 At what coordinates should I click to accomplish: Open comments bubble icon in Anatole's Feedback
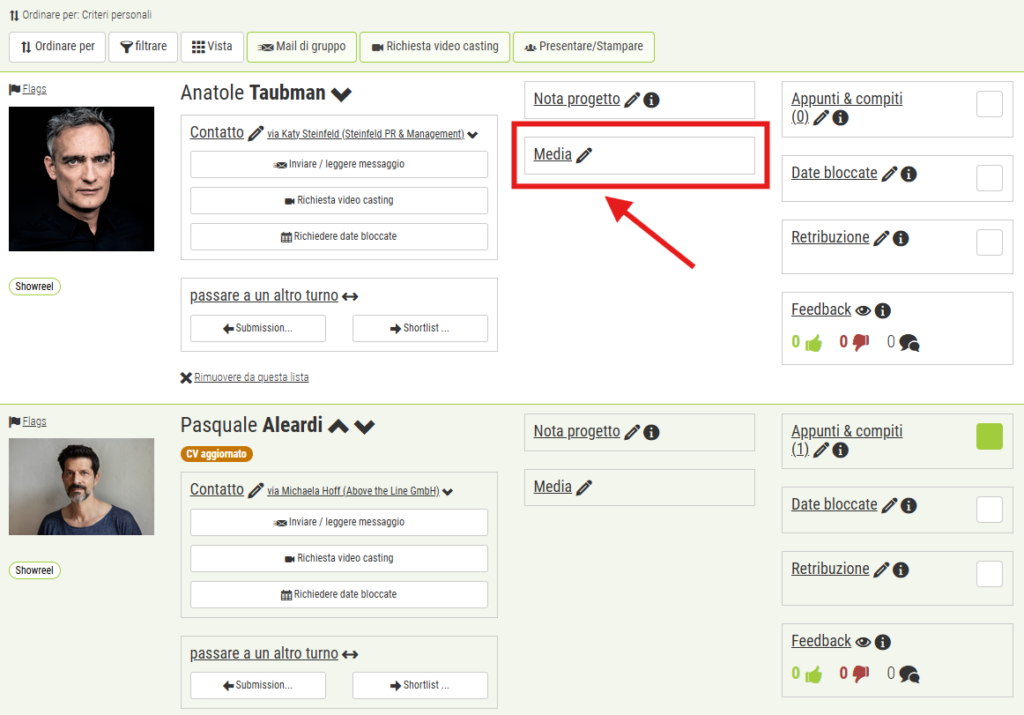coord(909,343)
